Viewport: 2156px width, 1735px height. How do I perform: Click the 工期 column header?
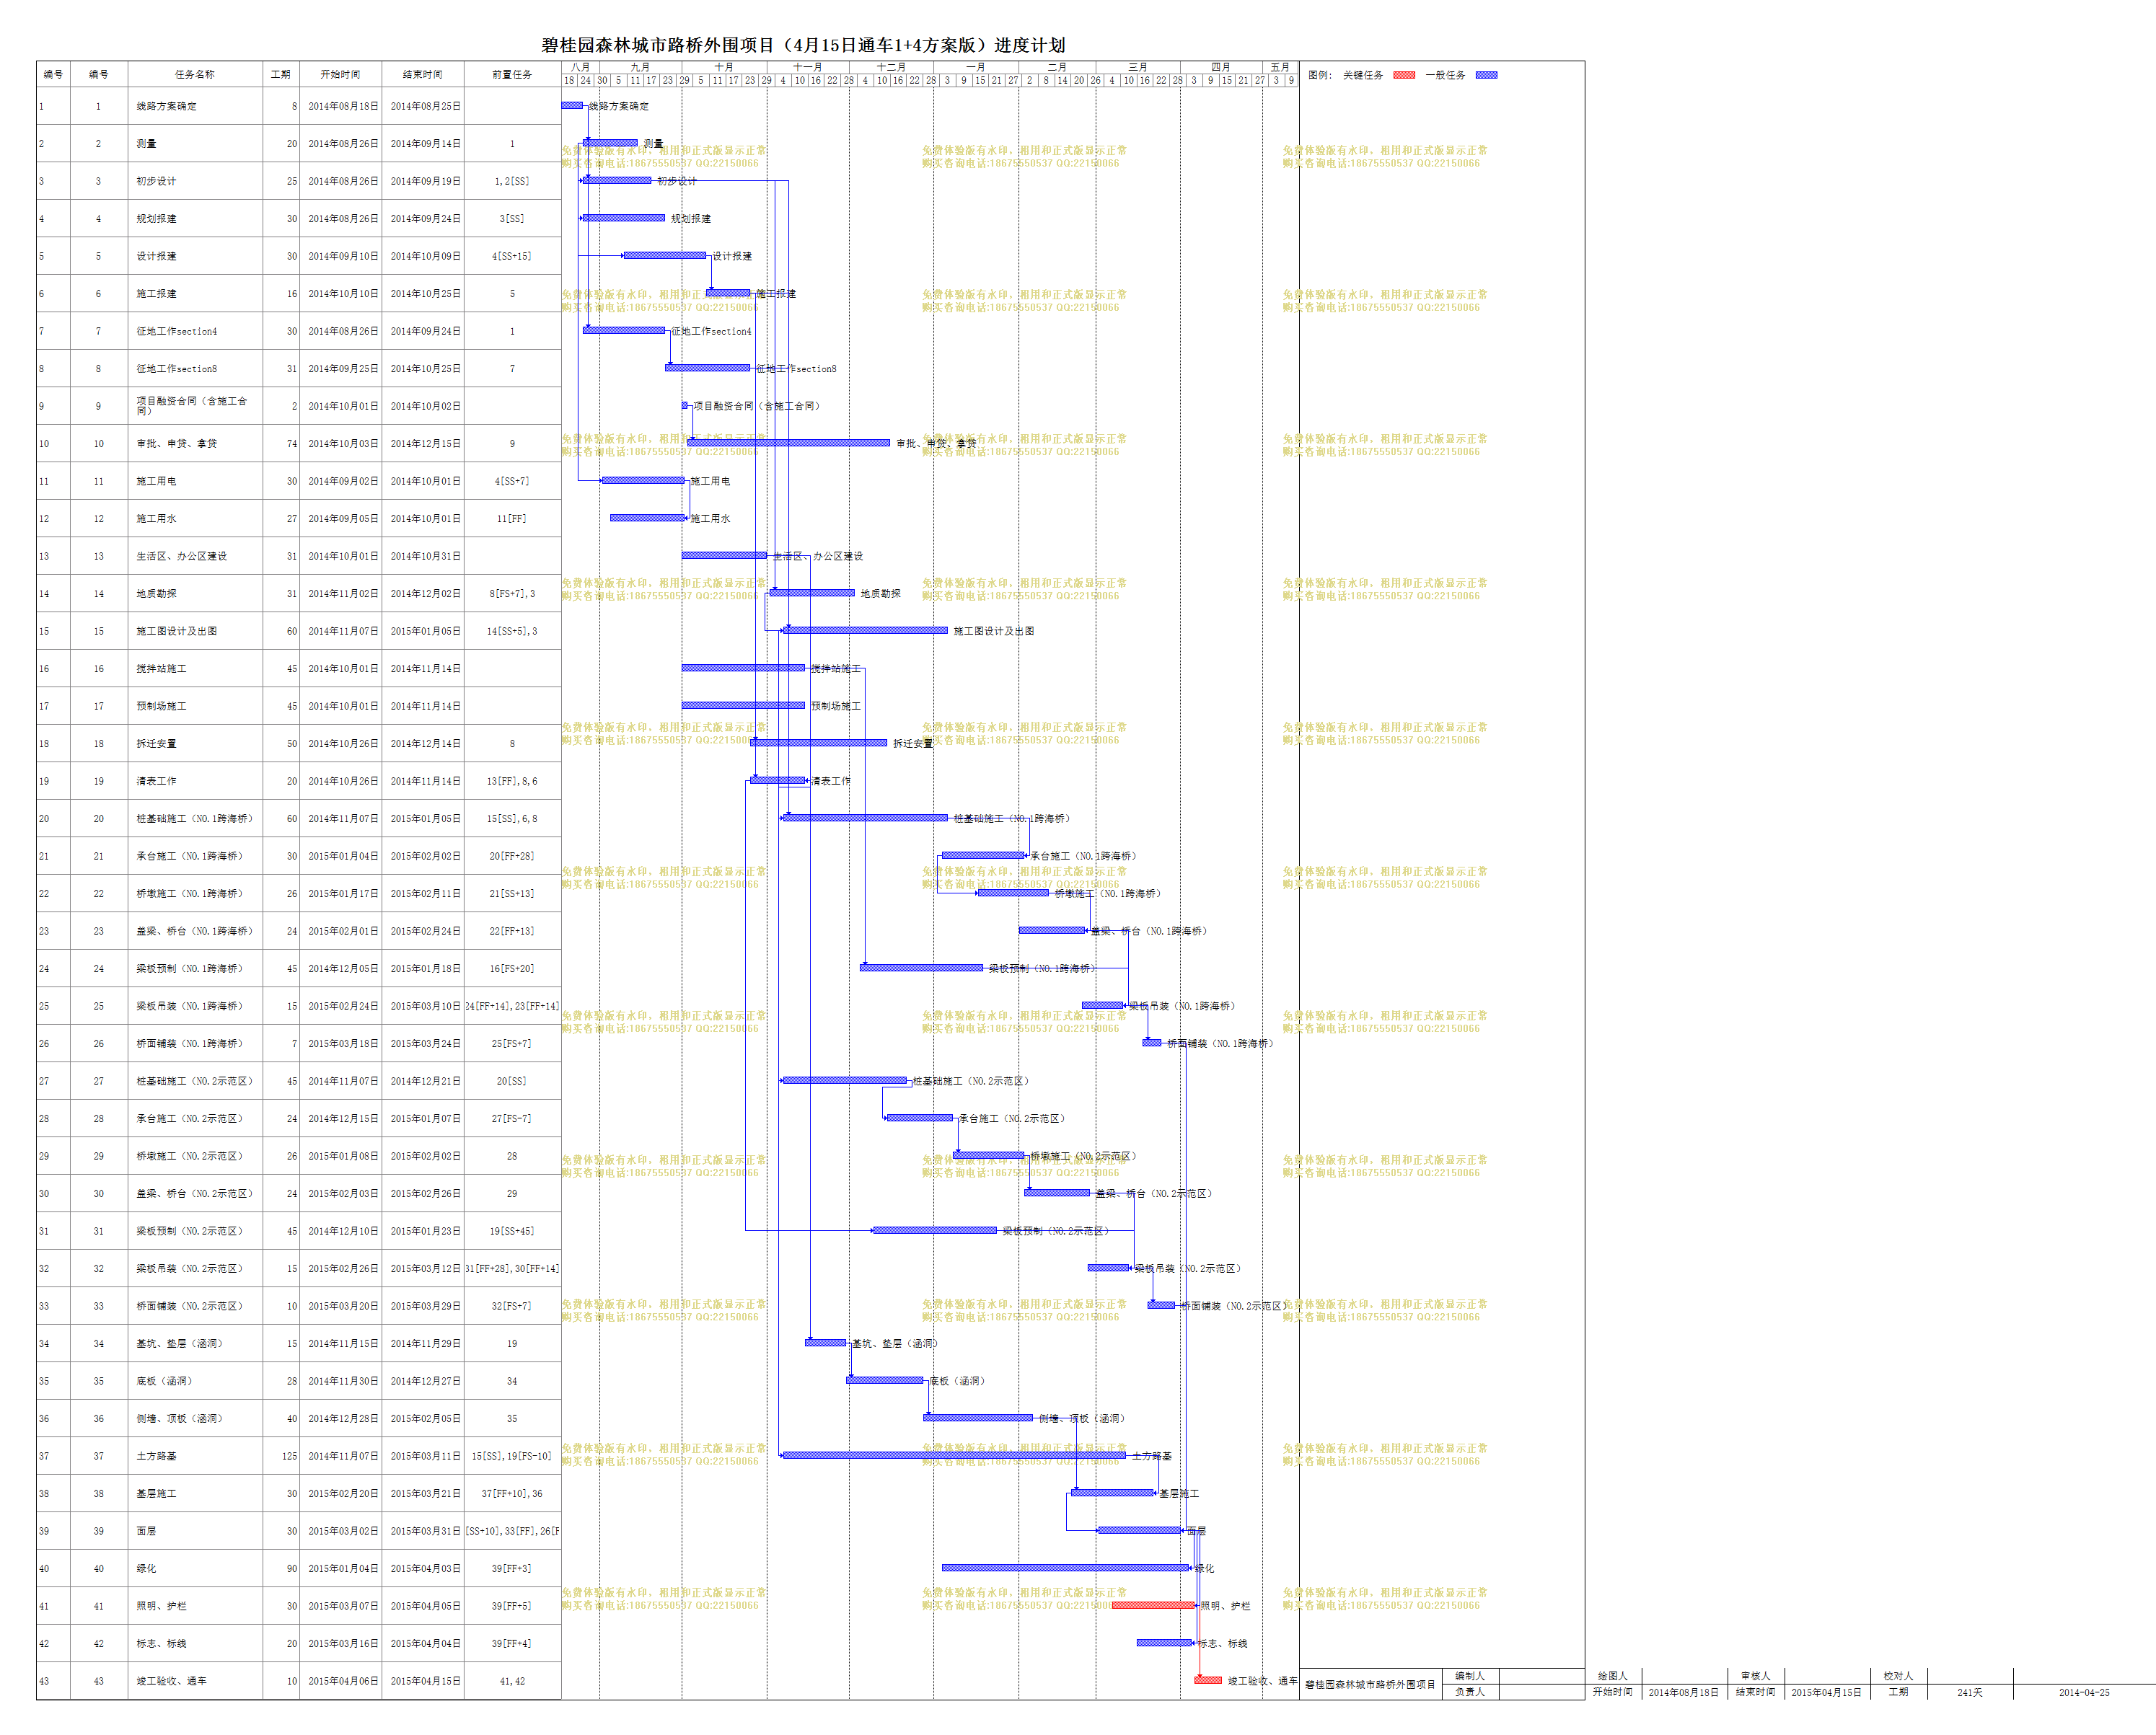coord(281,74)
